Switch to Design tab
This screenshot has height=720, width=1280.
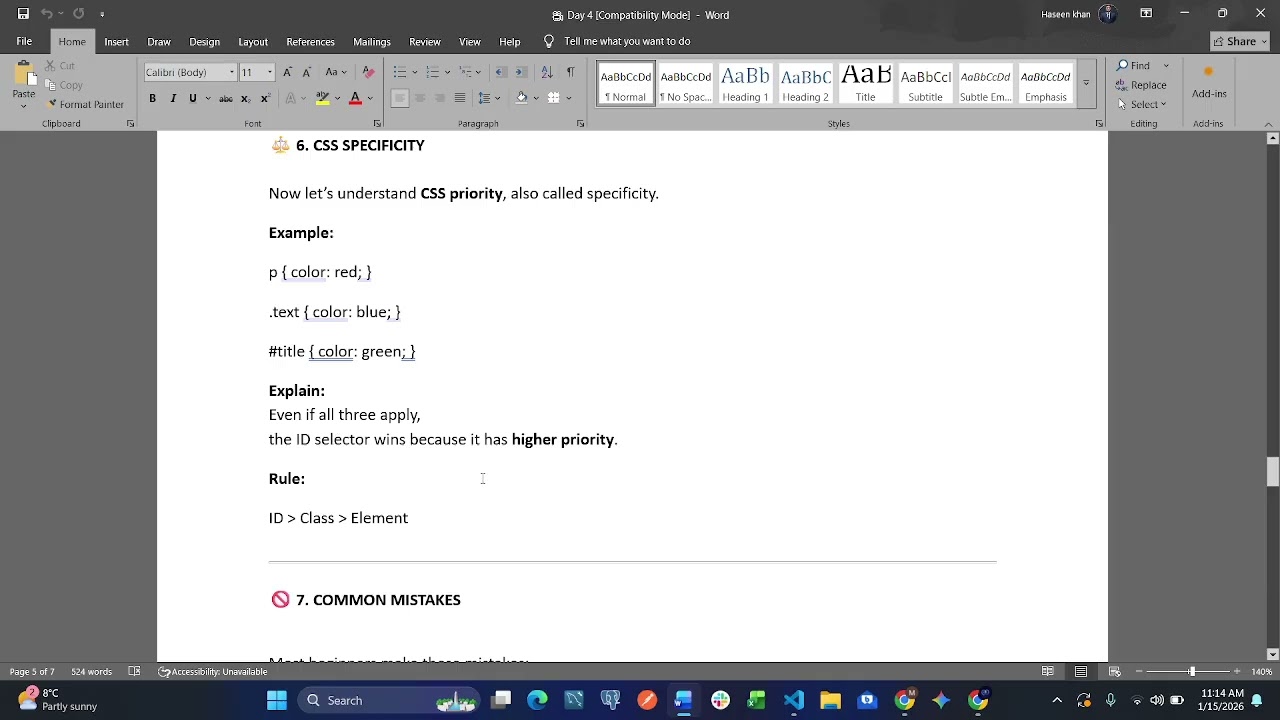tap(204, 41)
